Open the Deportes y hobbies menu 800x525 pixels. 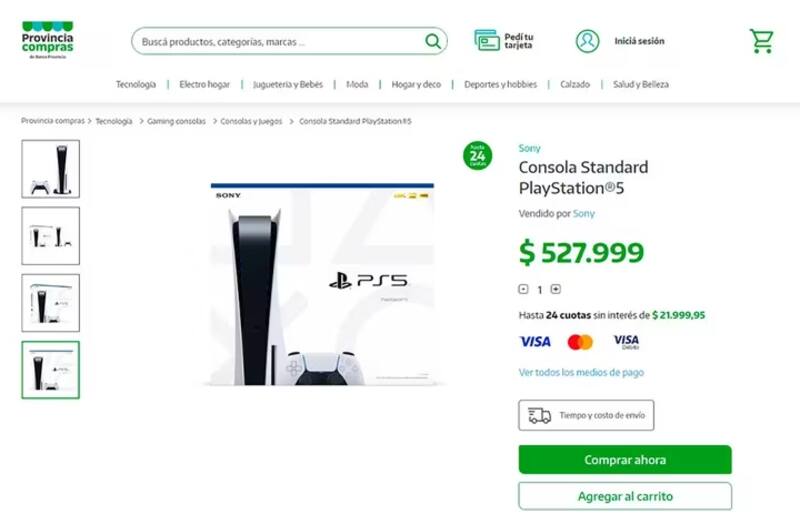(500, 84)
